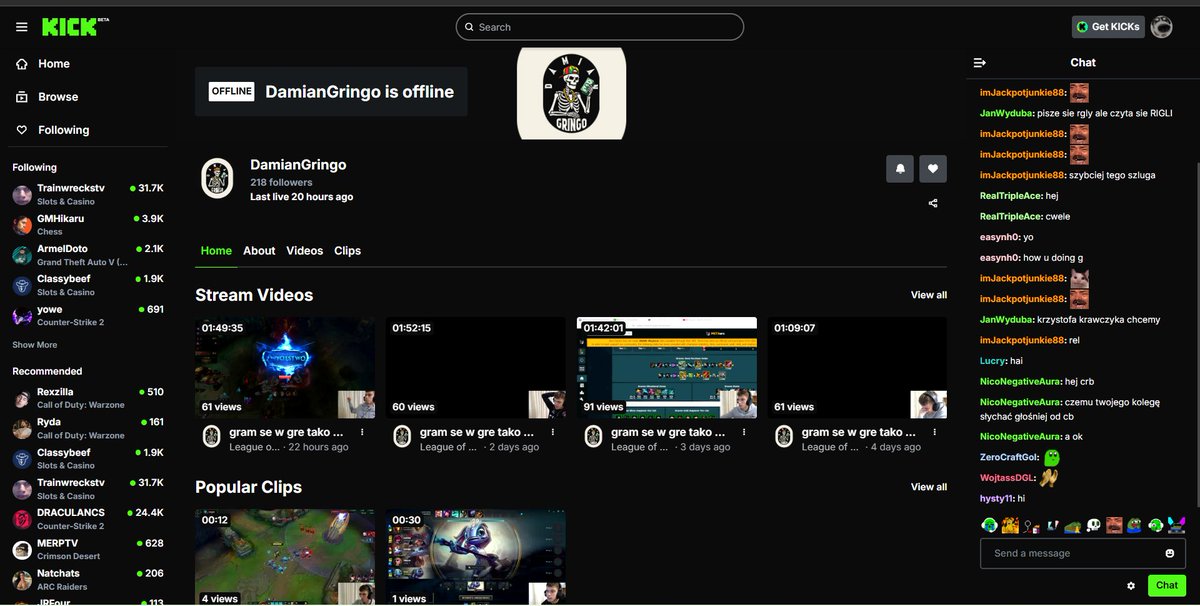Open options menu of the 2 days ago video
The image size is (1200, 606).
[553, 433]
